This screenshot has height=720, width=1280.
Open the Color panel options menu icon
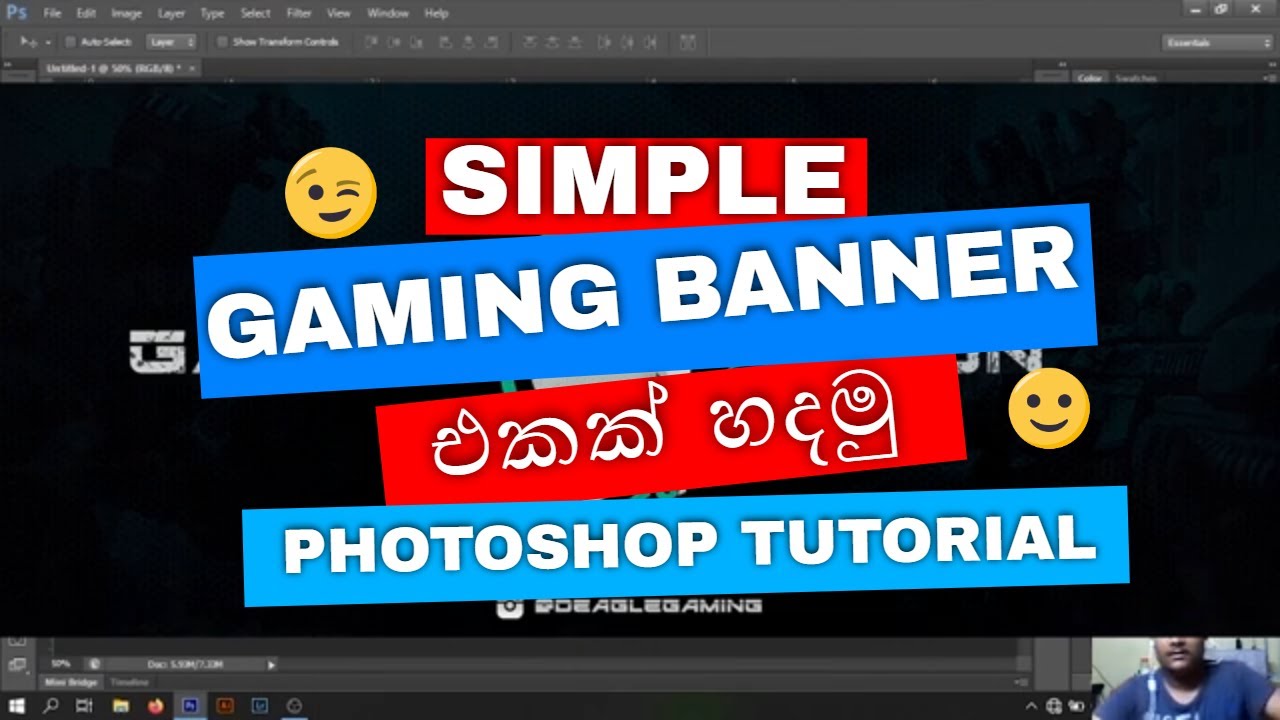point(1269,78)
